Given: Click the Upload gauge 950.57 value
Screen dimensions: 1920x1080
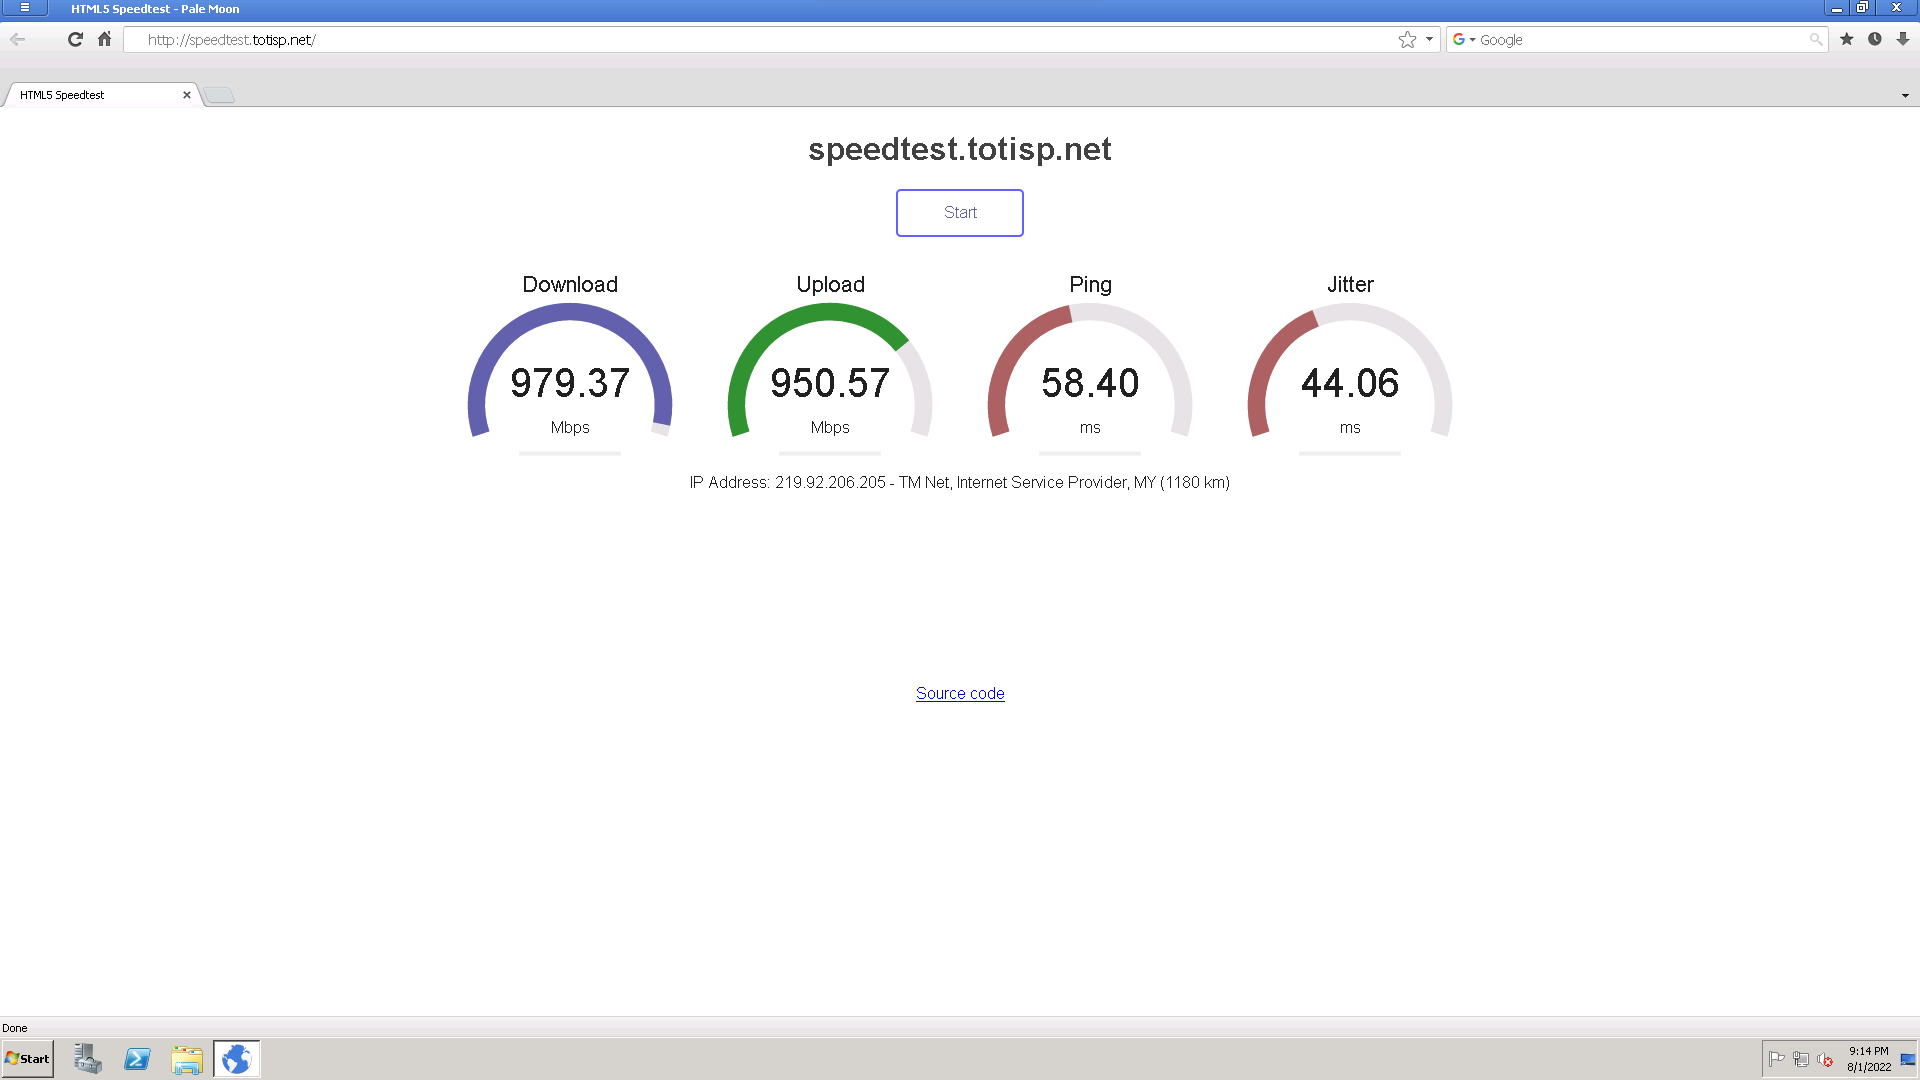Looking at the screenshot, I should (830, 383).
